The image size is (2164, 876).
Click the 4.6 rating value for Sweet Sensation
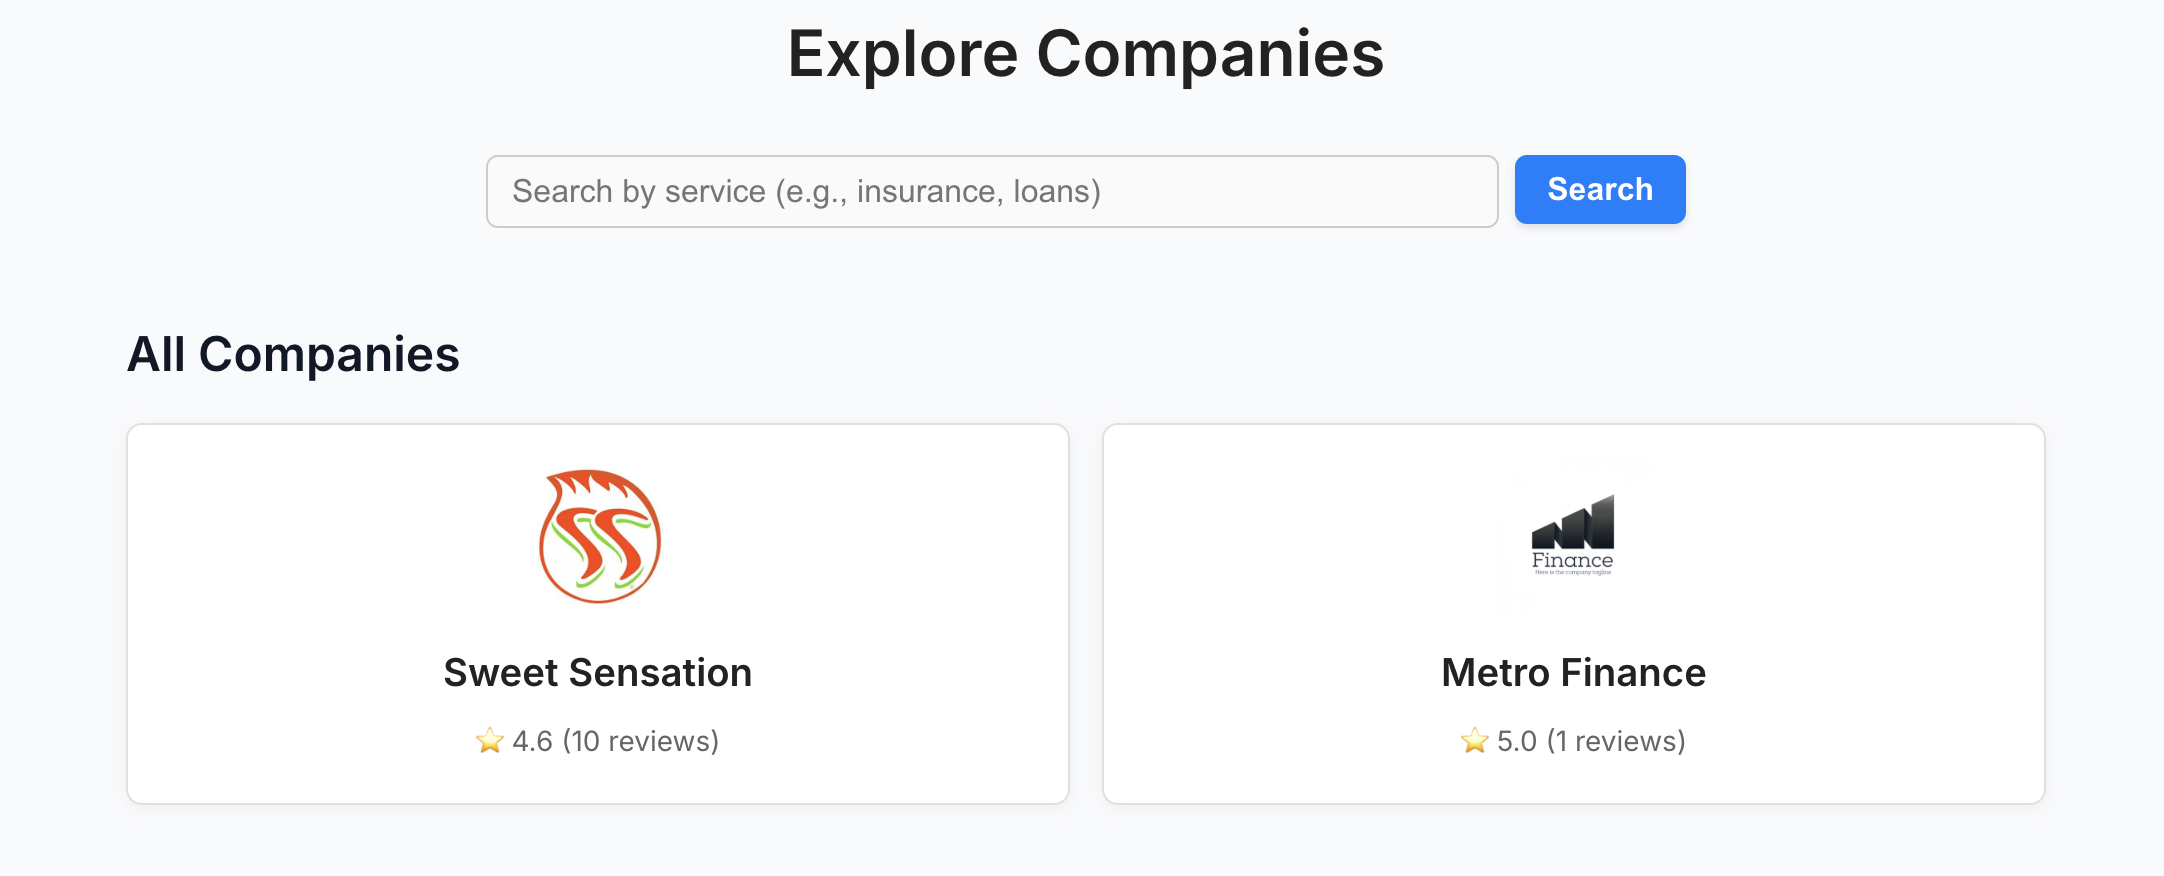pos(532,741)
